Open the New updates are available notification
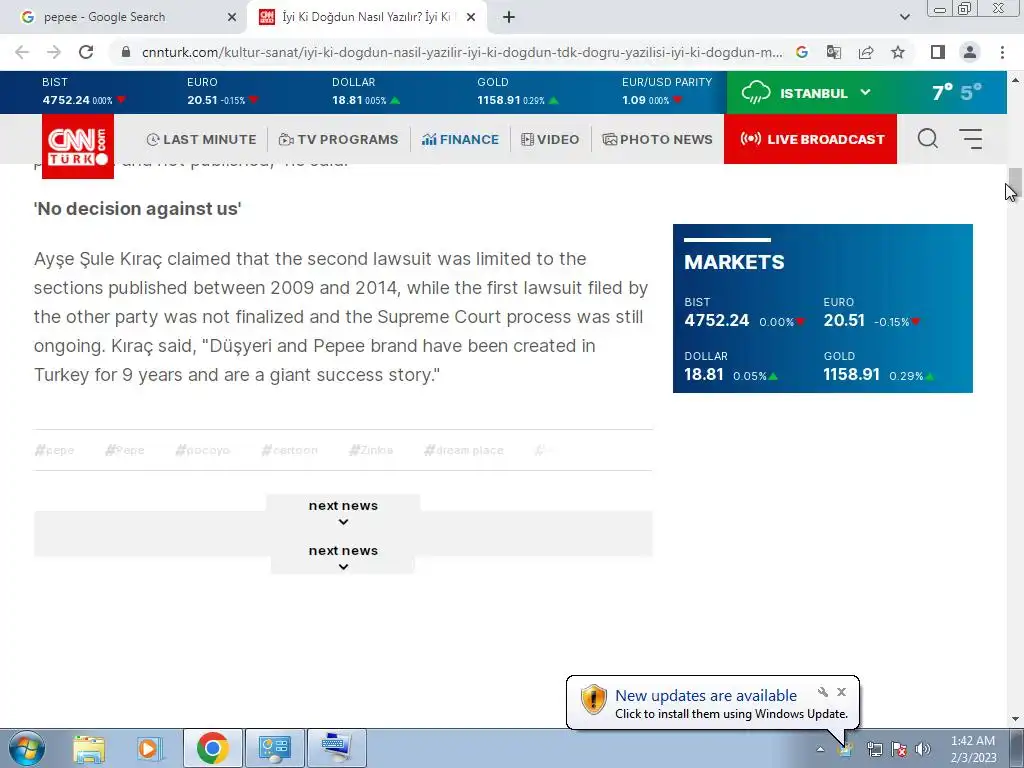 click(706, 696)
